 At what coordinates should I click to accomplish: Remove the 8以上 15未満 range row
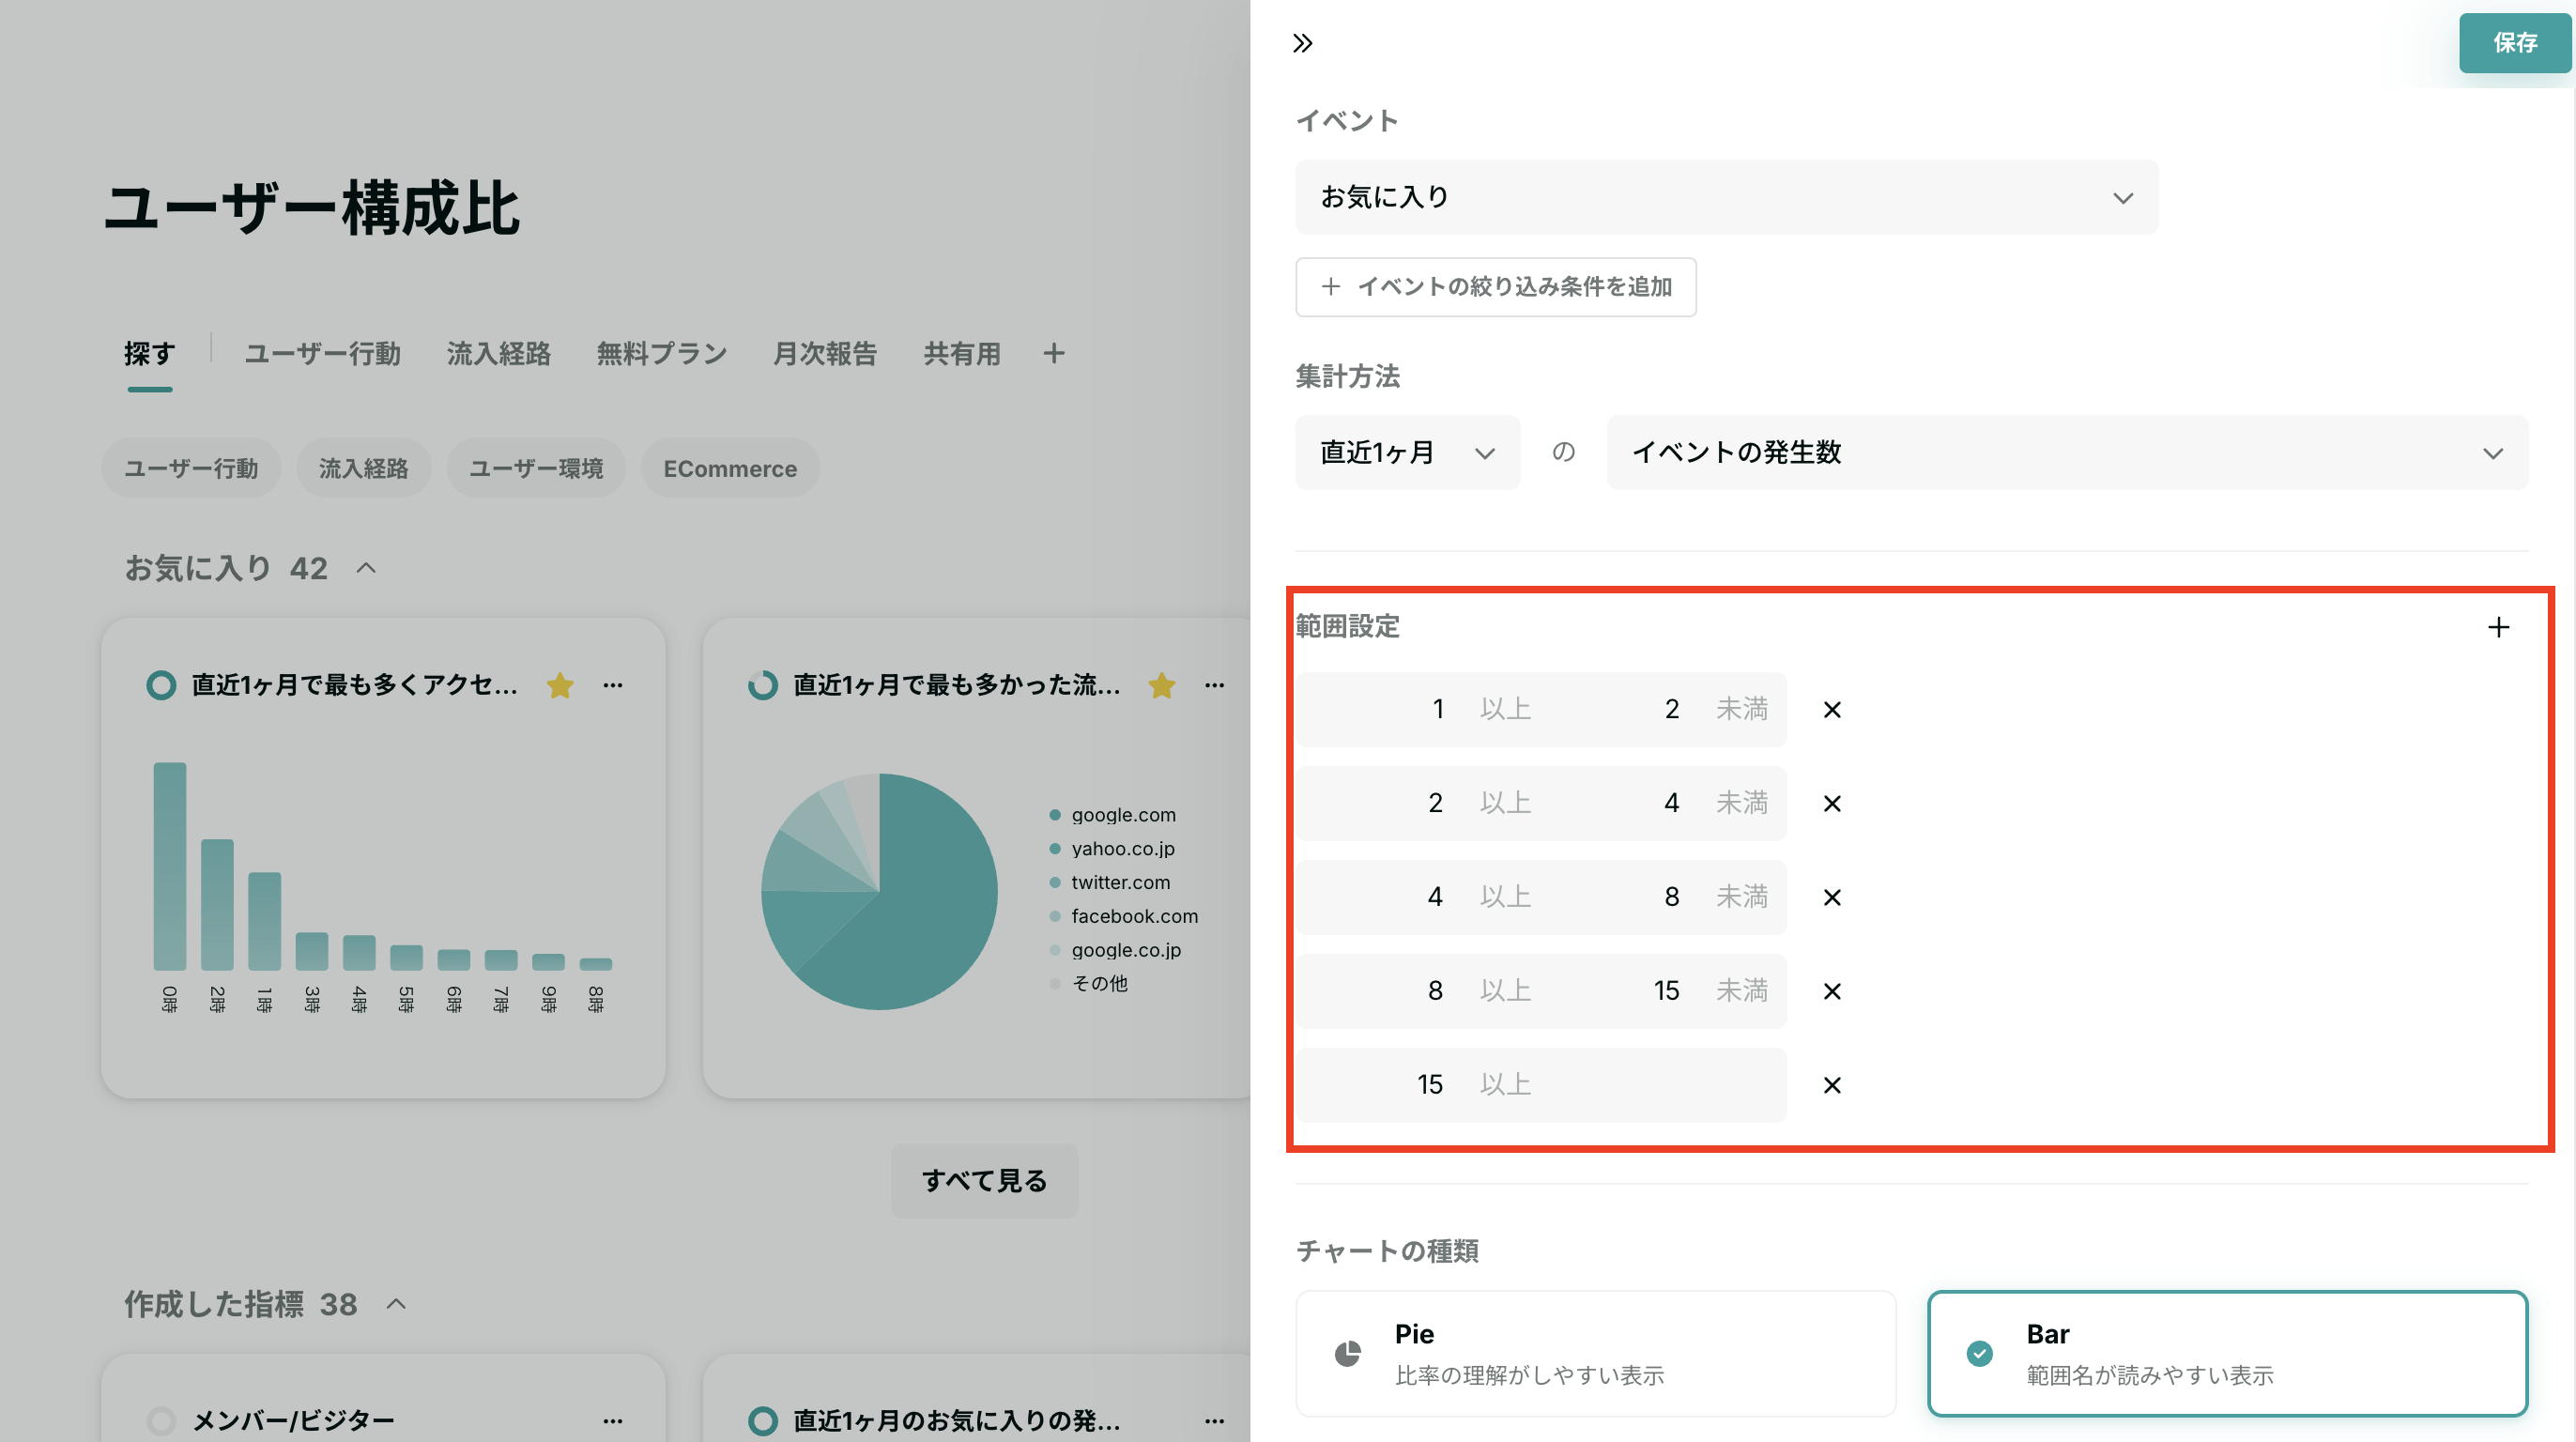click(1832, 992)
